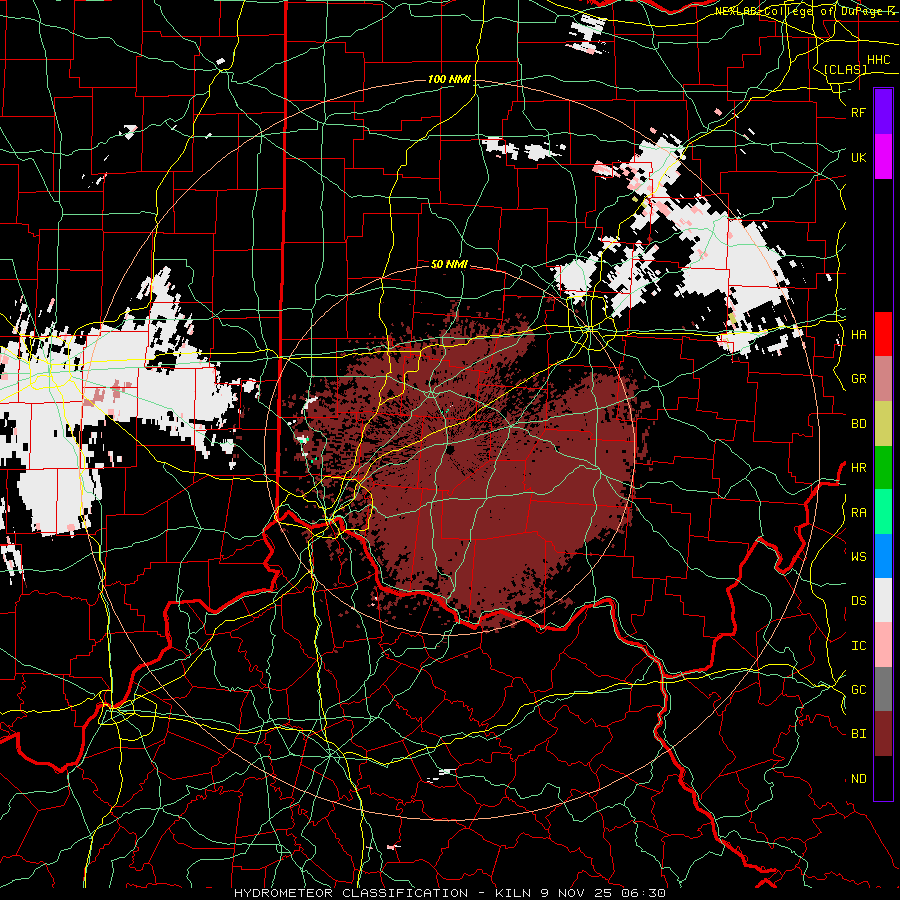Click the GC legend label
Image resolution: width=900 pixels, height=900 pixels.
pos(858,690)
